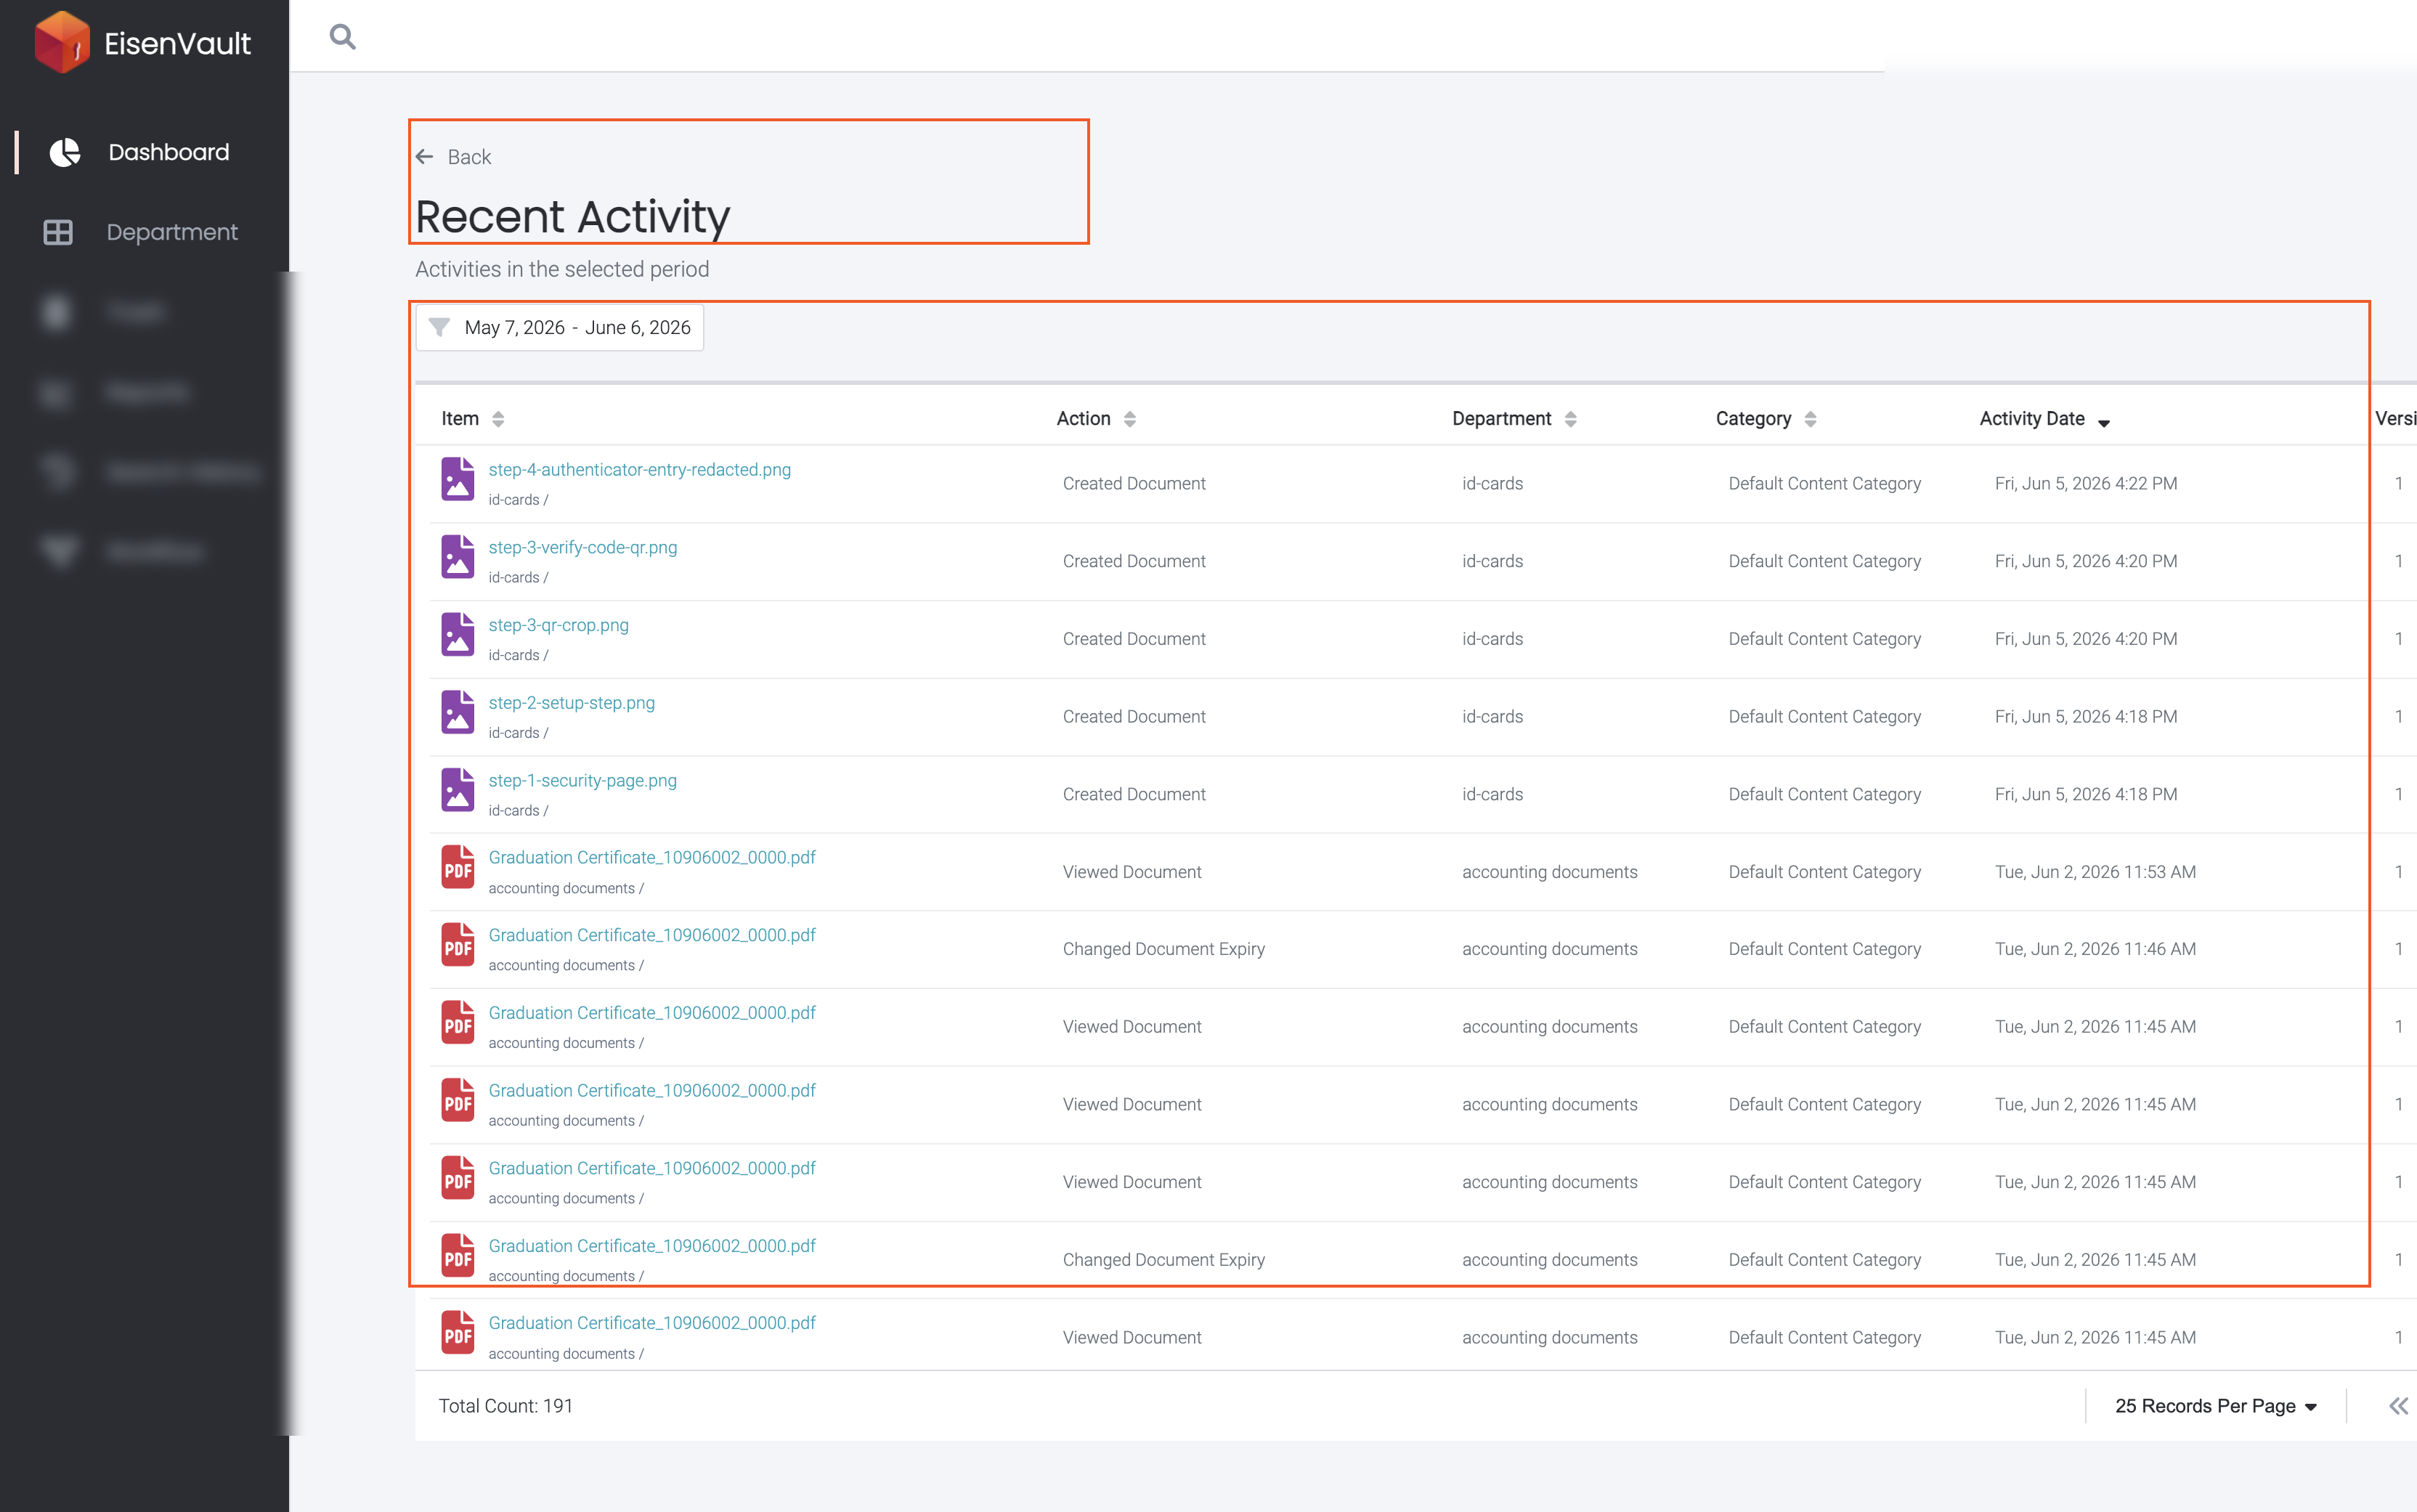Click Department column header label
Viewport: 2417px width, 1512px height.
click(1502, 419)
